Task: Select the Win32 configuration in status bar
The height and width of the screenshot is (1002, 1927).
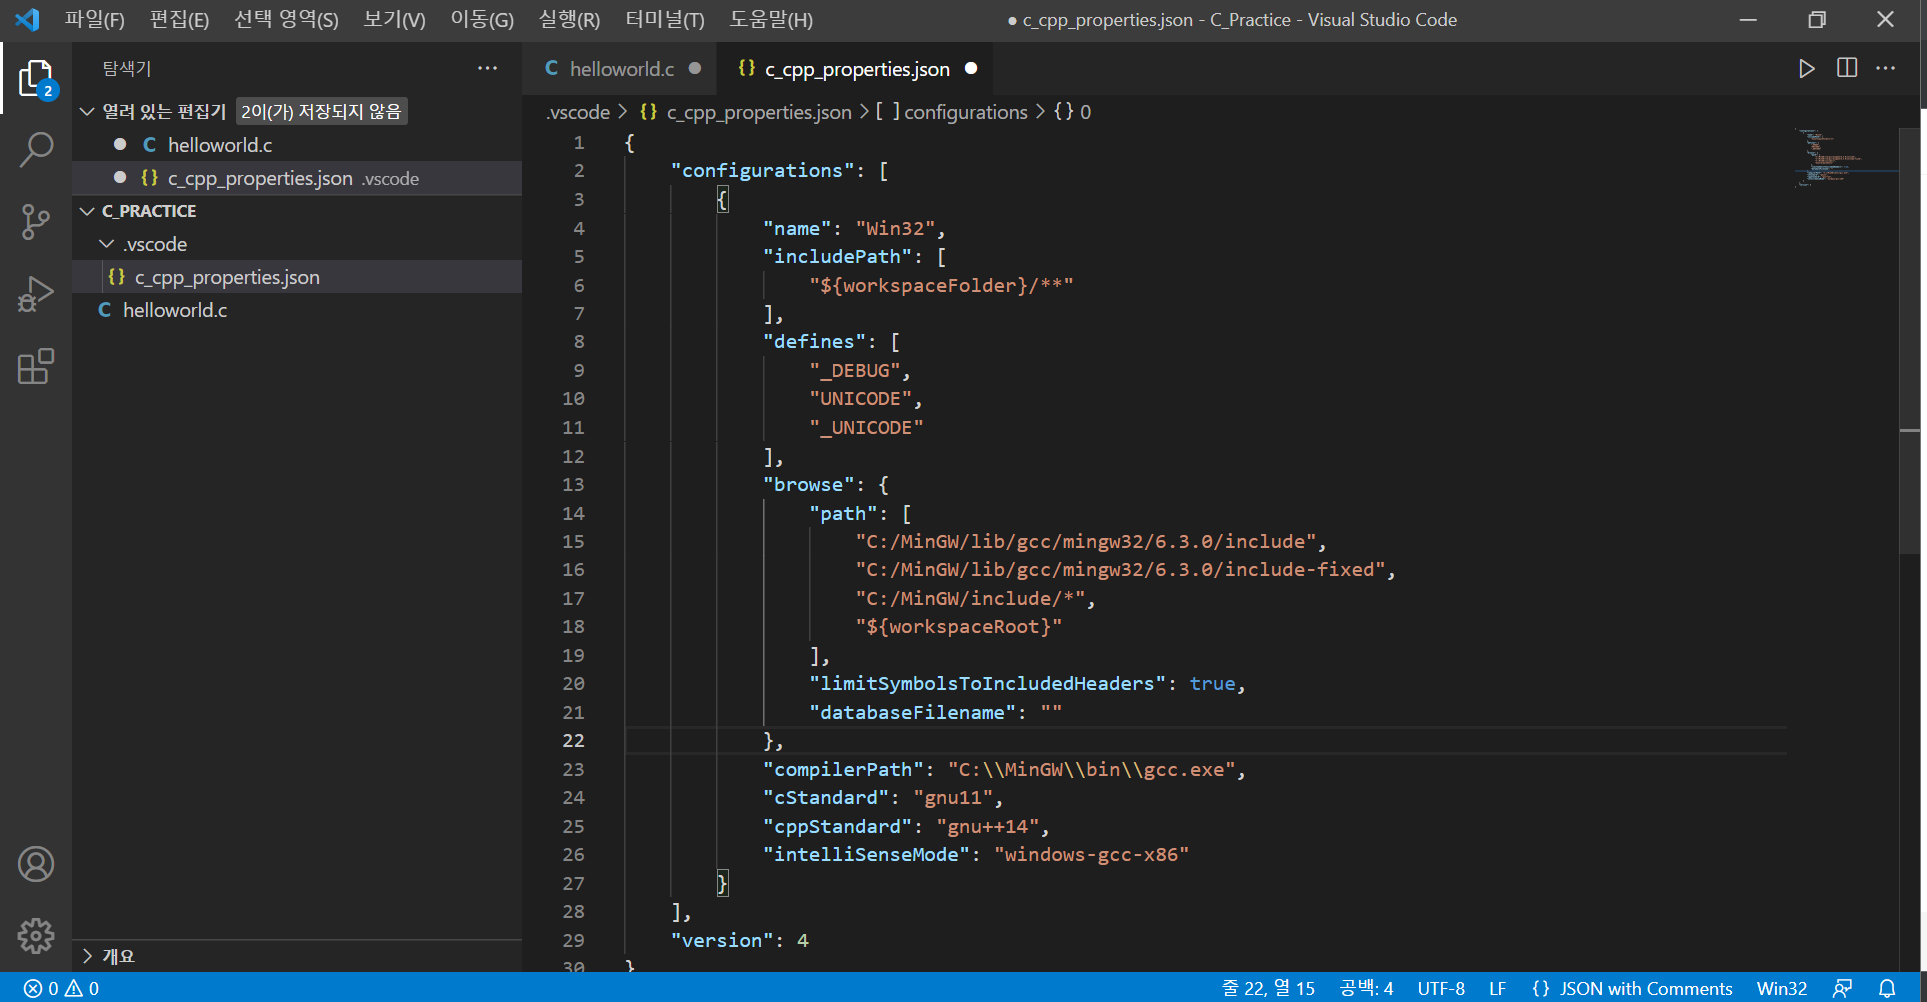Action: click(x=1781, y=988)
